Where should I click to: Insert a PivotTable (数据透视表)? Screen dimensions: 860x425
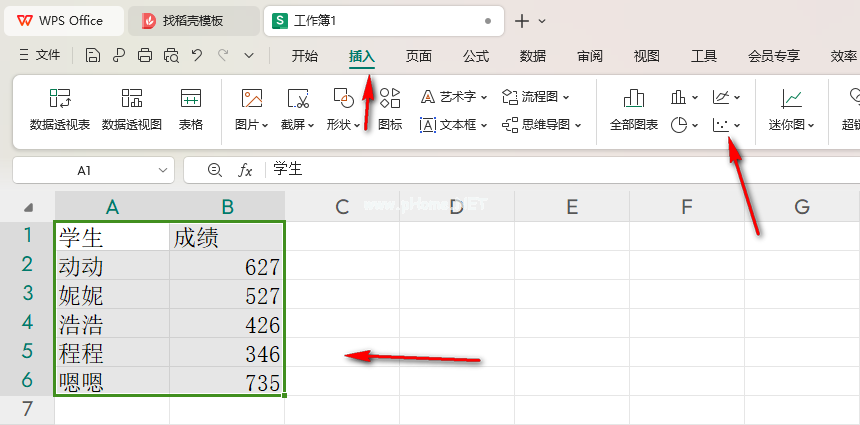60,110
